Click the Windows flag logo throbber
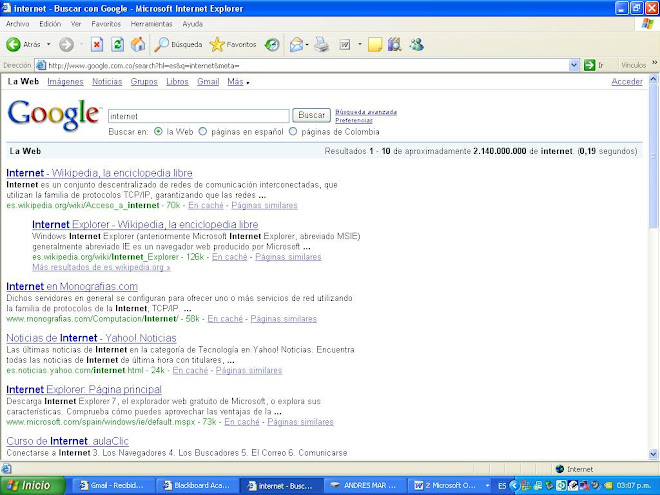660x495 pixels. [x=647, y=24]
